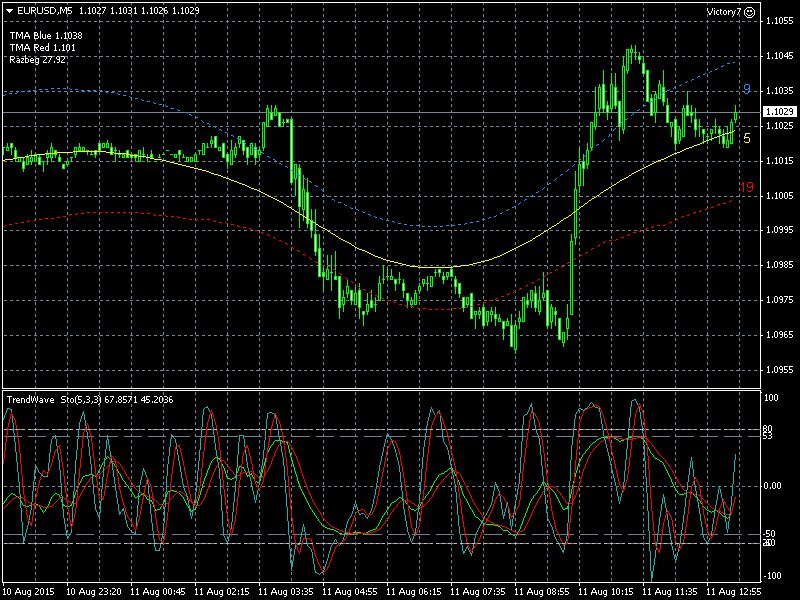
Task: Click the Victory7 smiley face icon
Action: [x=750, y=12]
